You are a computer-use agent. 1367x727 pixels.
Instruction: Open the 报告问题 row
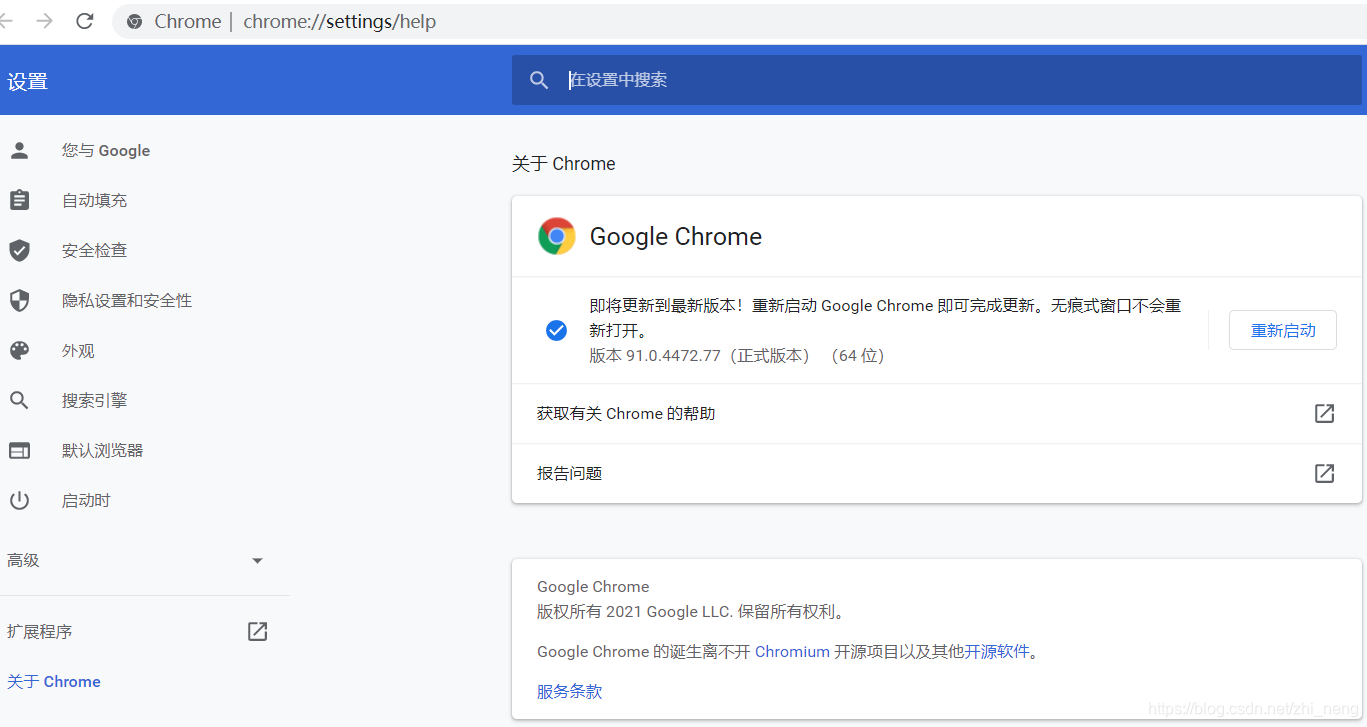pos(937,474)
